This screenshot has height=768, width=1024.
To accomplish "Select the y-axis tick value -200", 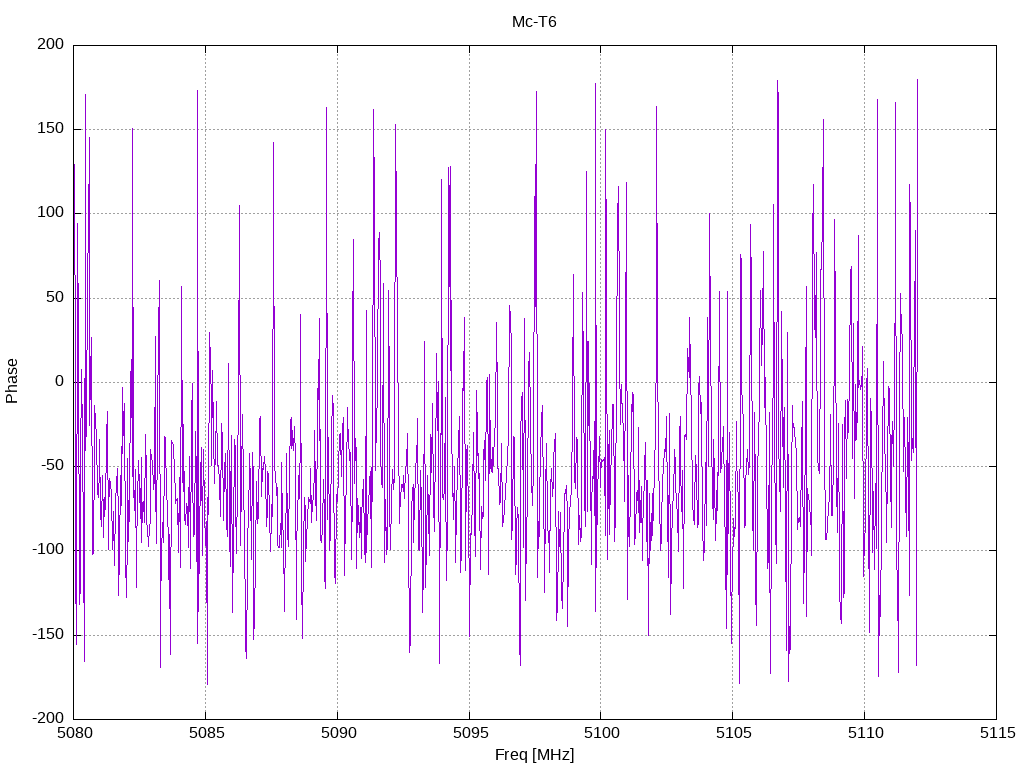I will (x=48, y=718).
